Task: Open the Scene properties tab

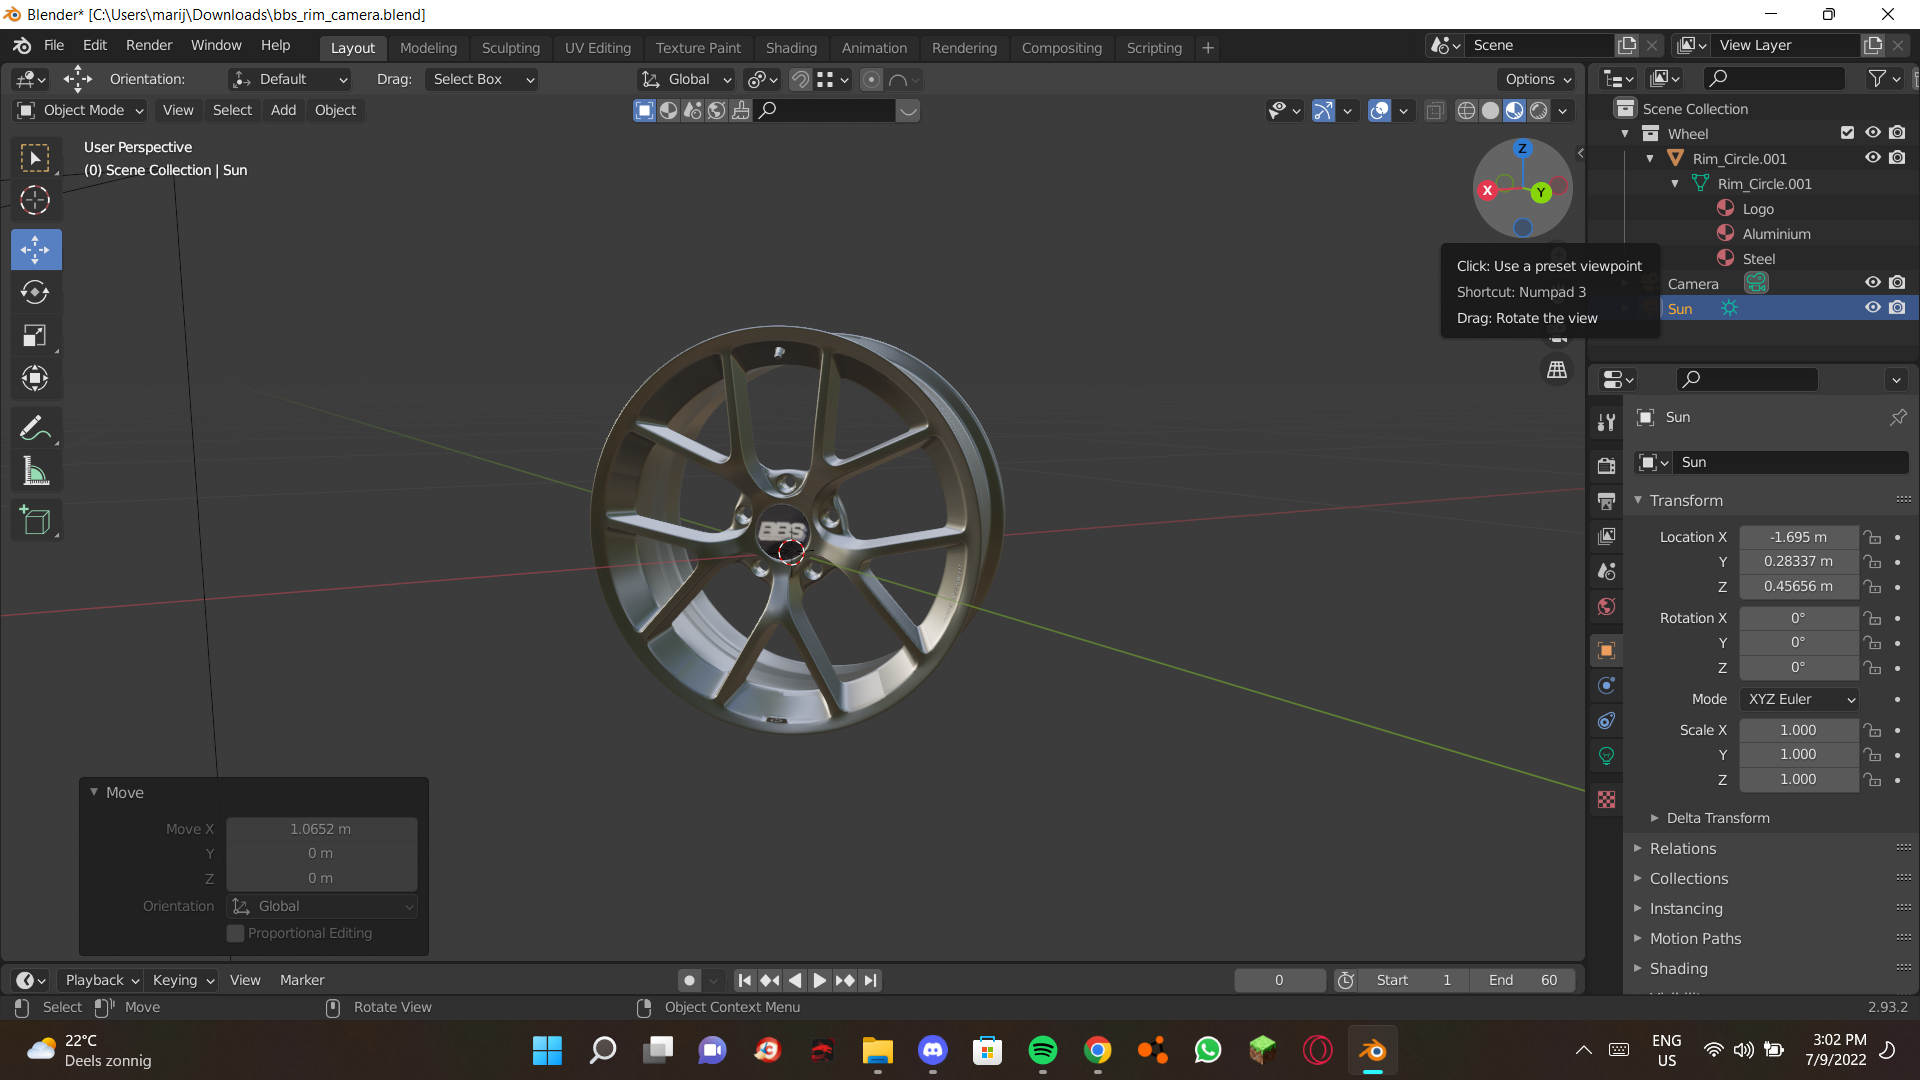Action: [1606, 571]
